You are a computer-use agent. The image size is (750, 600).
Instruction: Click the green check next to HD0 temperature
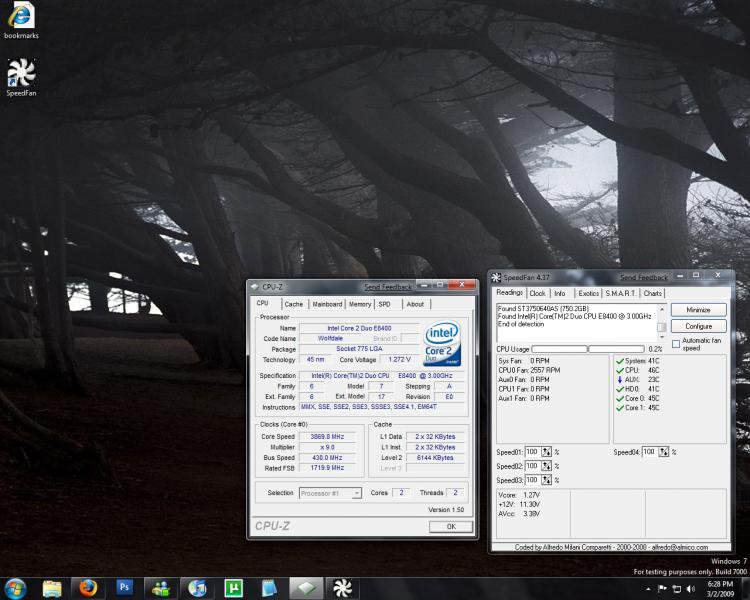pos(619,389)
